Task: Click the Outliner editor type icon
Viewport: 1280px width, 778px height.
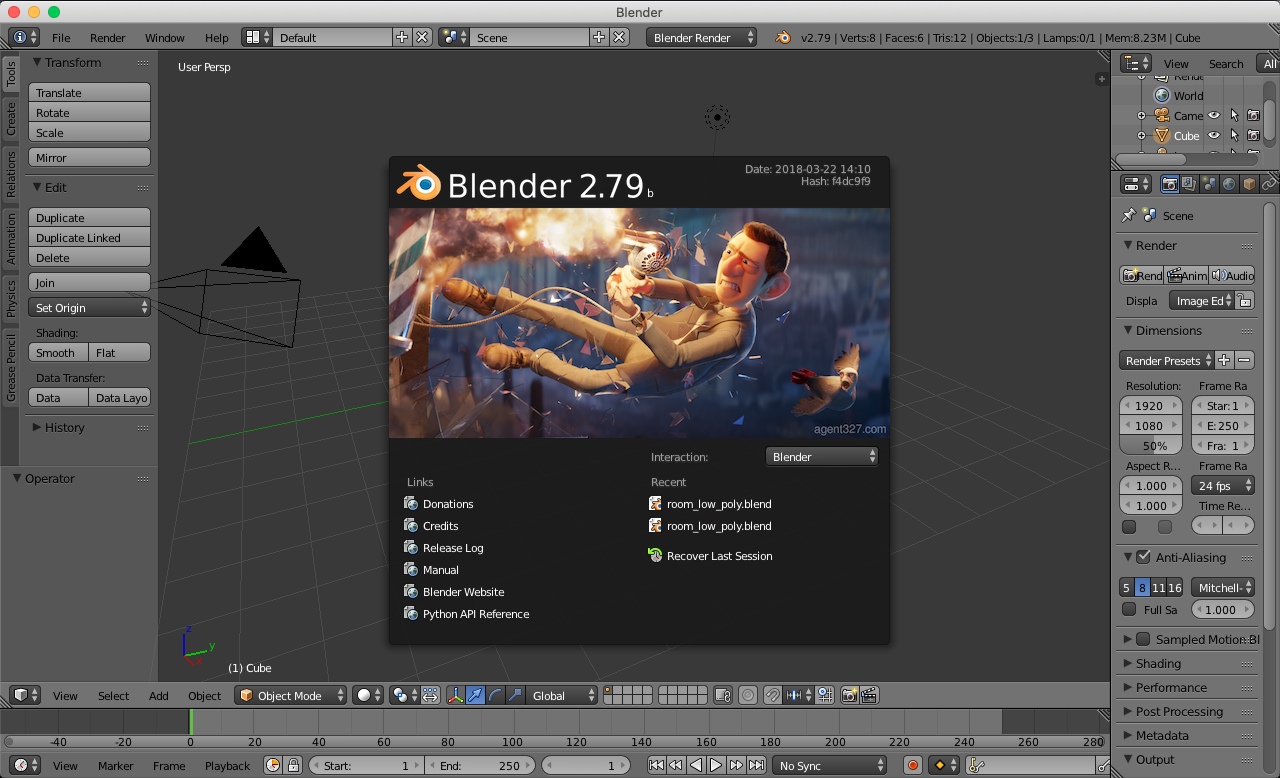Action: point(1136,63)
